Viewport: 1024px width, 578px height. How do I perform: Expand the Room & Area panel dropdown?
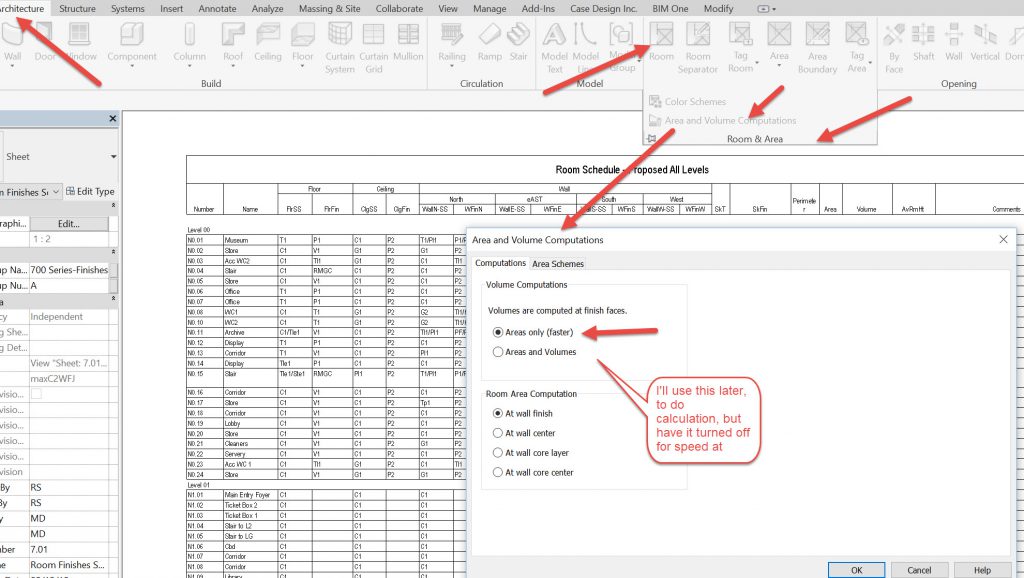[x=754, y=139]
